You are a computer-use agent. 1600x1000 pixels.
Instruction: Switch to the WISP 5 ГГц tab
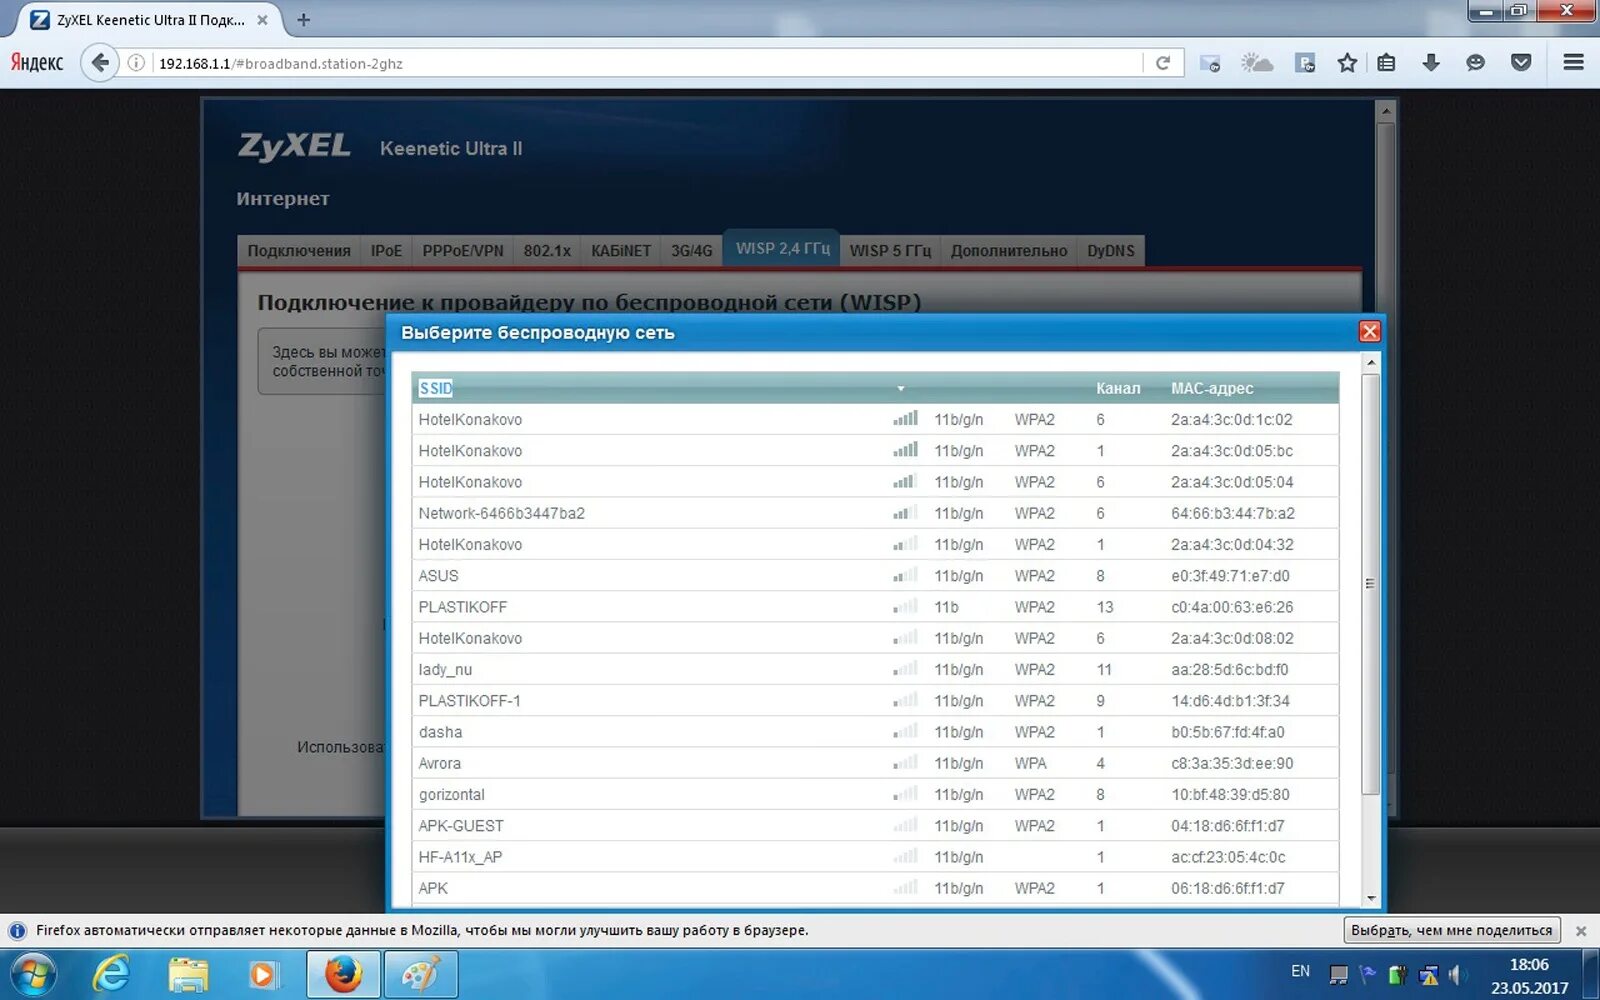[890, 251]
